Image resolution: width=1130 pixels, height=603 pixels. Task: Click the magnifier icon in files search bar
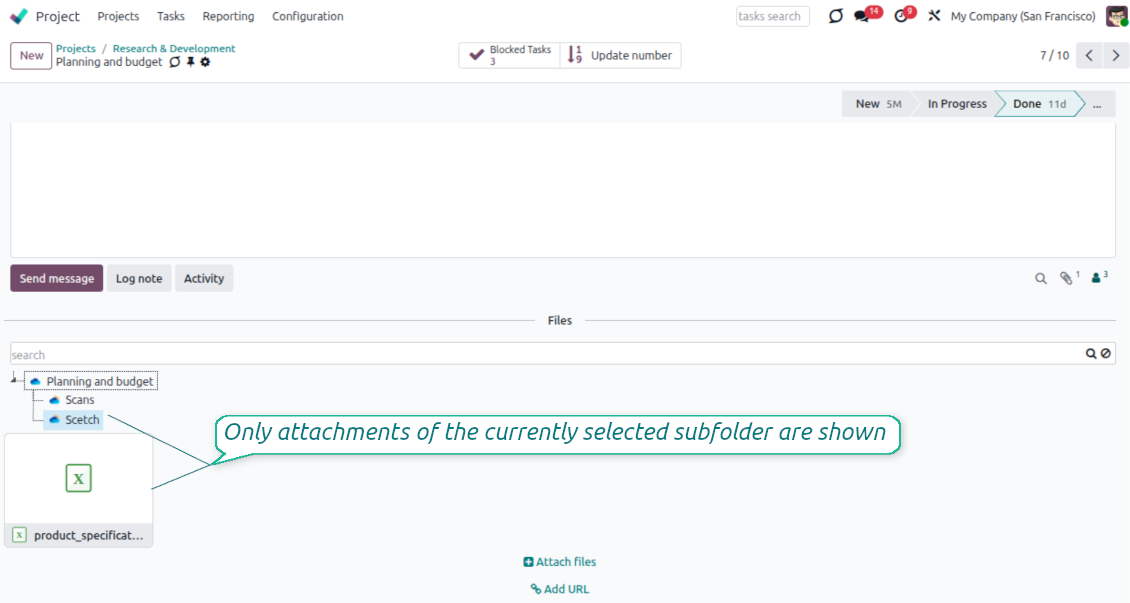click(x=1091, y=354)
